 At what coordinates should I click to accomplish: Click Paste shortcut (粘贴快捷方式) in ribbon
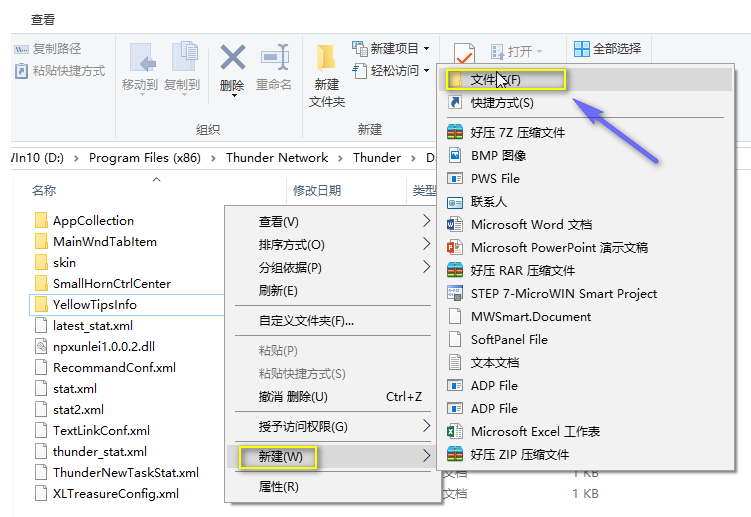(x=60, y=71)
